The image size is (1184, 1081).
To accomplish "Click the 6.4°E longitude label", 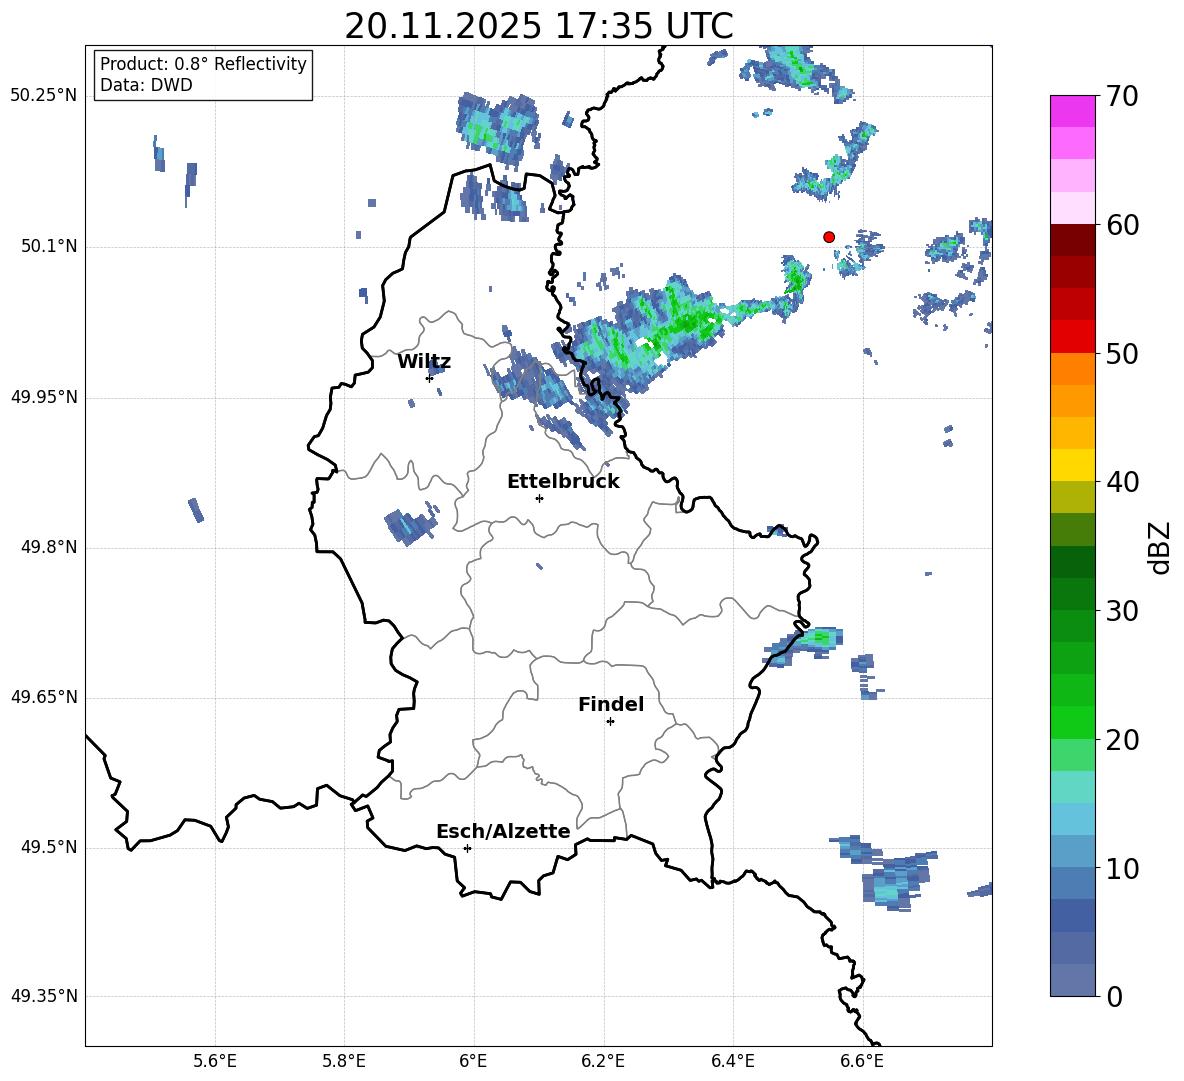I will 732,1061.
